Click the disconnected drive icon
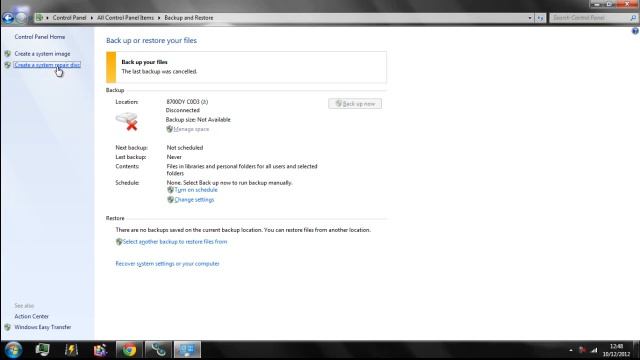Screen dimensions: 640x360 (x=127, y=121)
